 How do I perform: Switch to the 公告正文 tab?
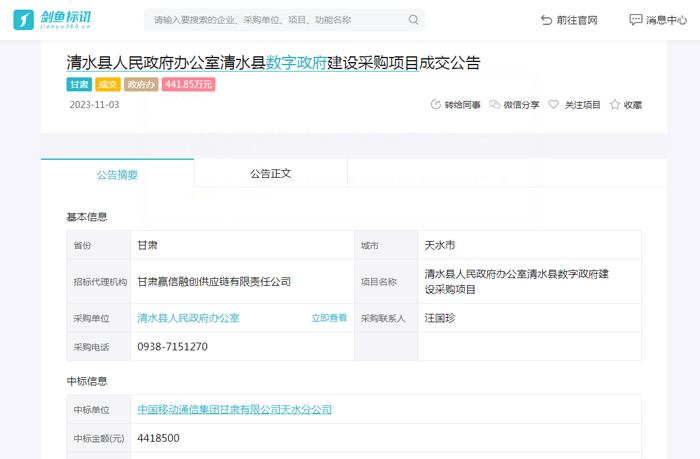[271, 173]
